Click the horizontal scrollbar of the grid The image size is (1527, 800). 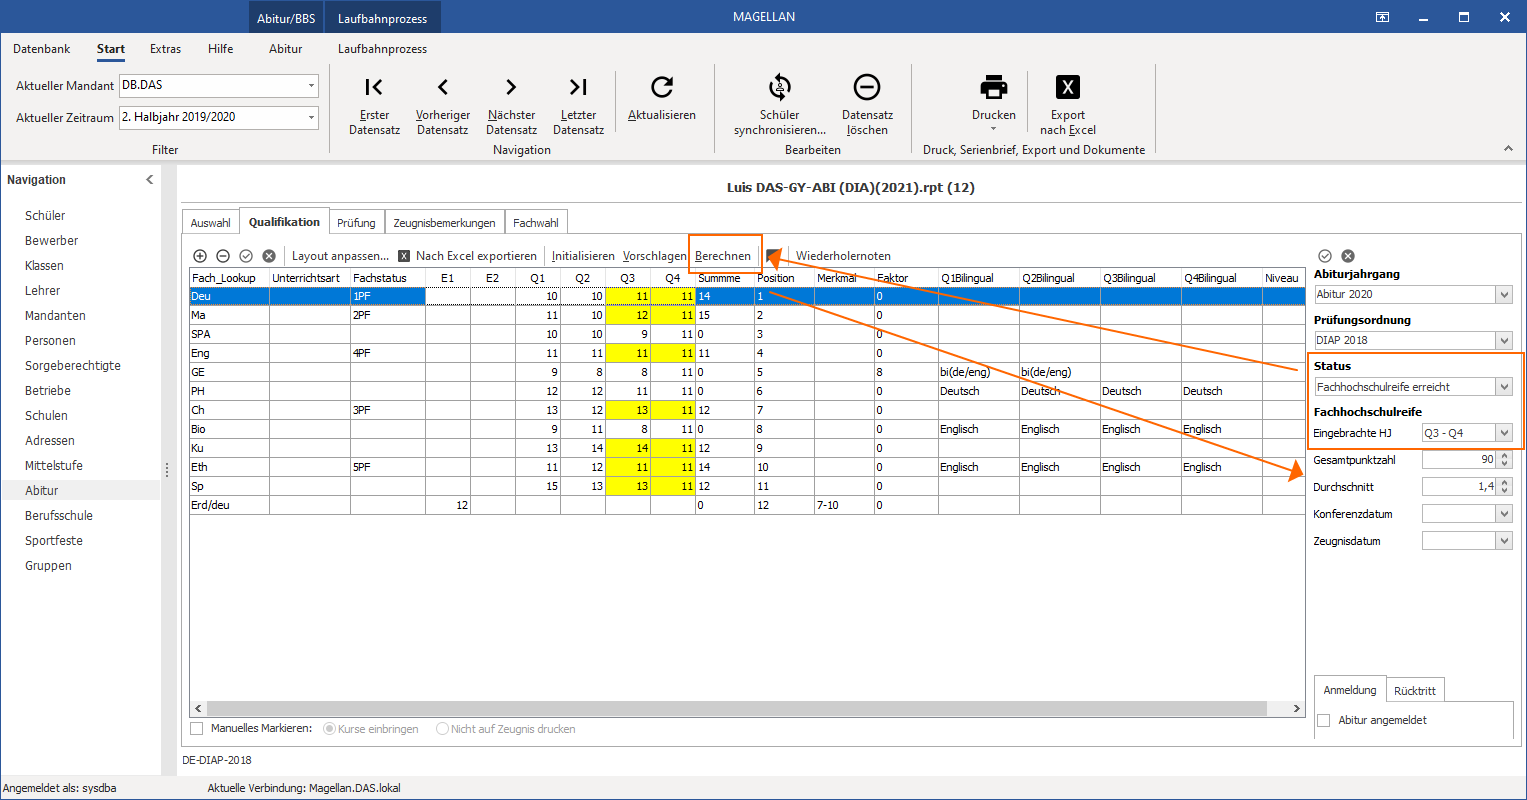point(736,708)
